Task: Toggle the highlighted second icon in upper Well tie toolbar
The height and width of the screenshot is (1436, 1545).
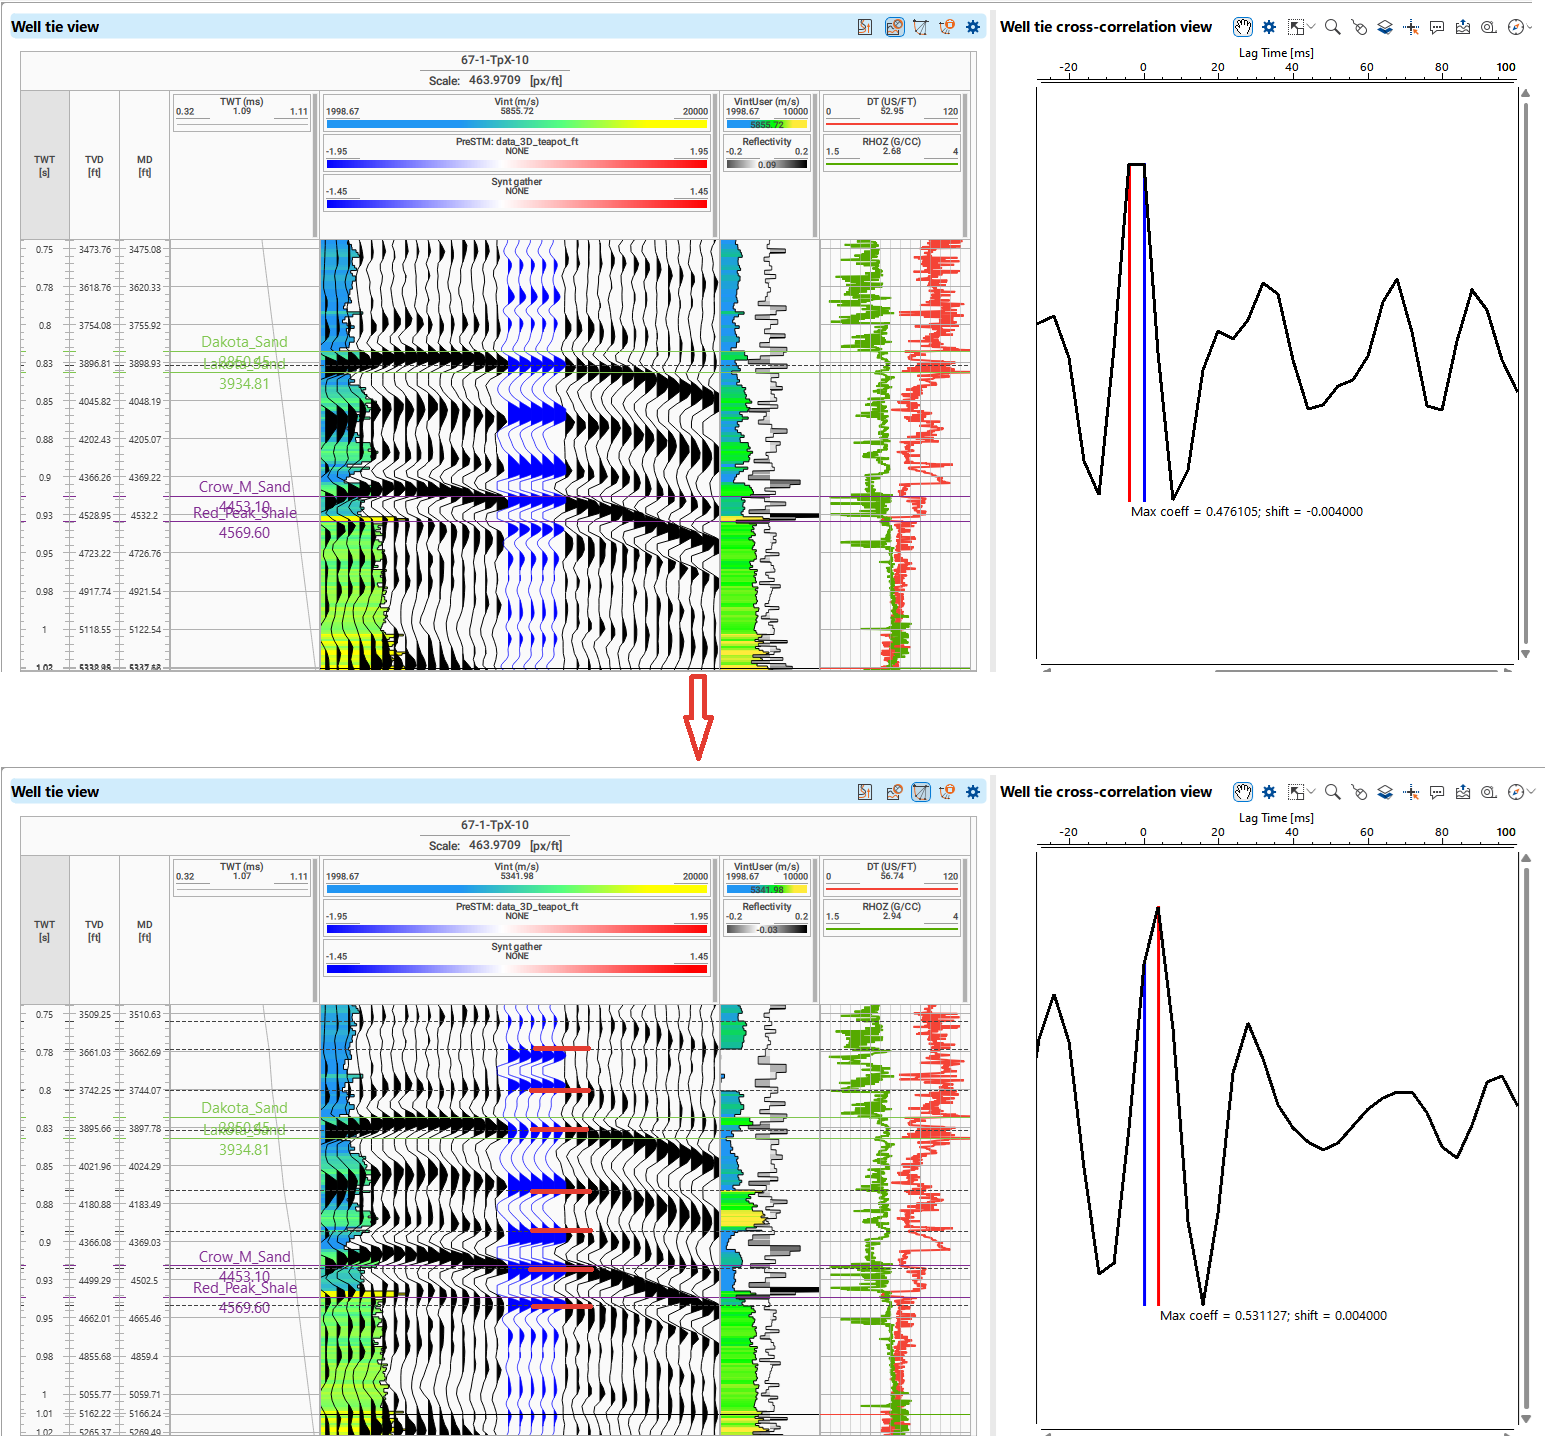Action: 894,27
